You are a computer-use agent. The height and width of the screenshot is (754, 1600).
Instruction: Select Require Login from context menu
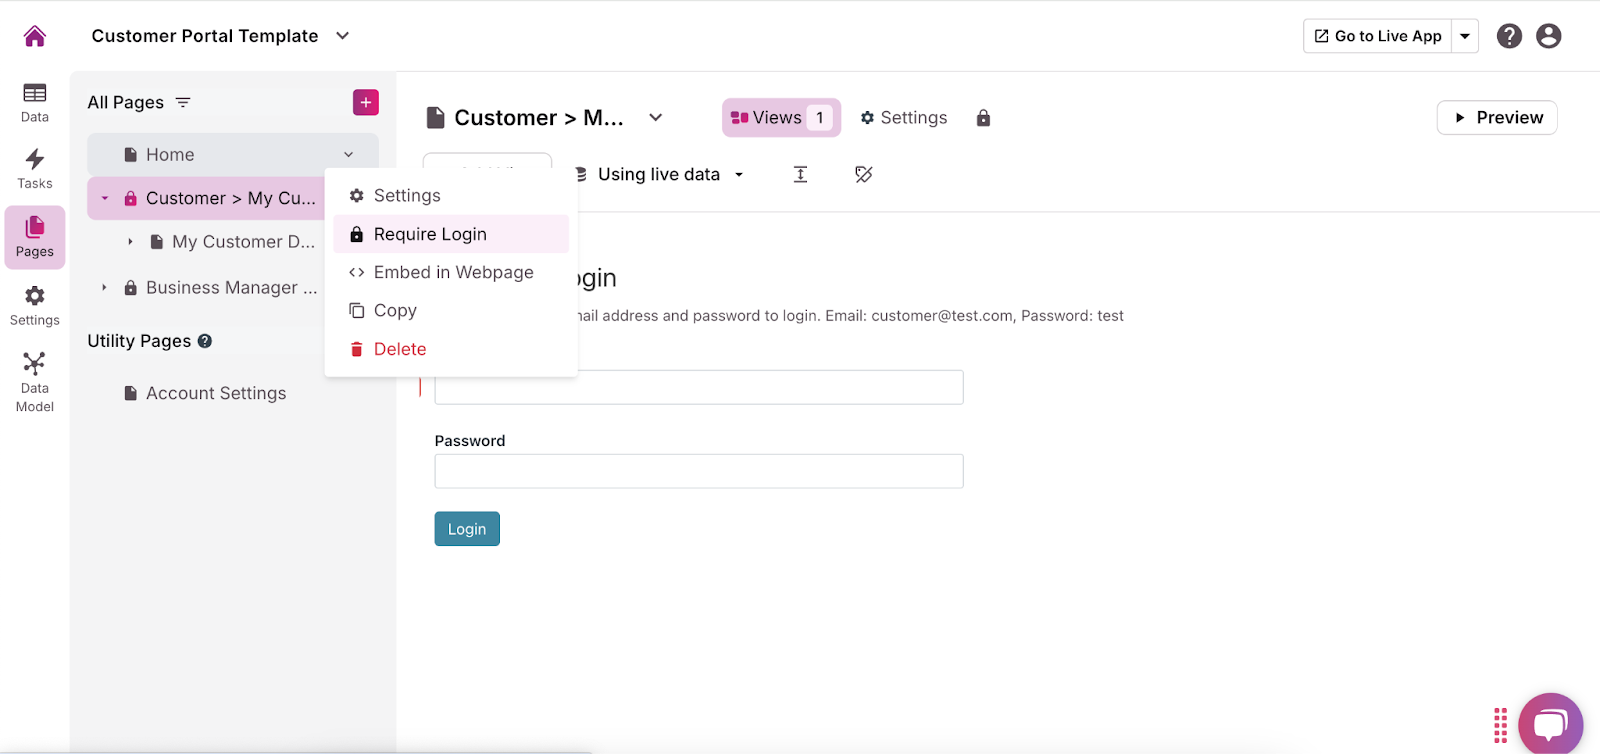[430, 234]
